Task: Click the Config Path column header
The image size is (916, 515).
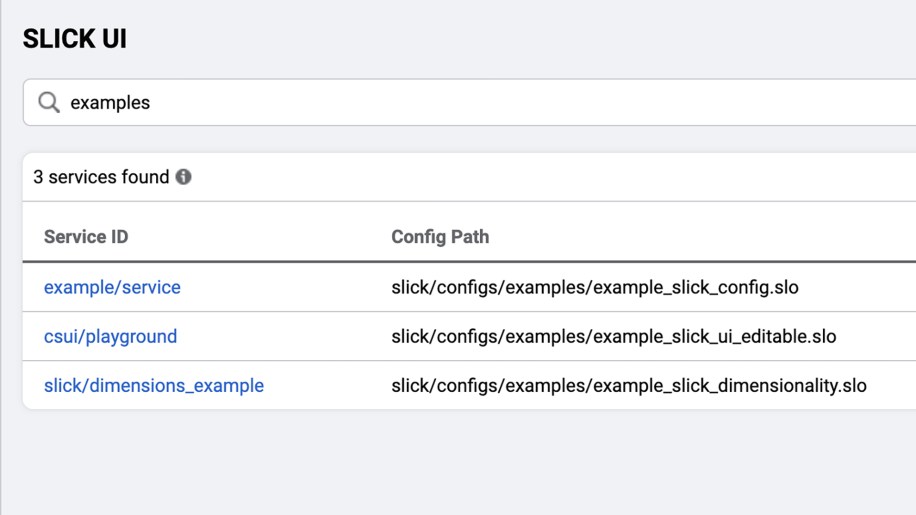Action: [x=440, y=237]
